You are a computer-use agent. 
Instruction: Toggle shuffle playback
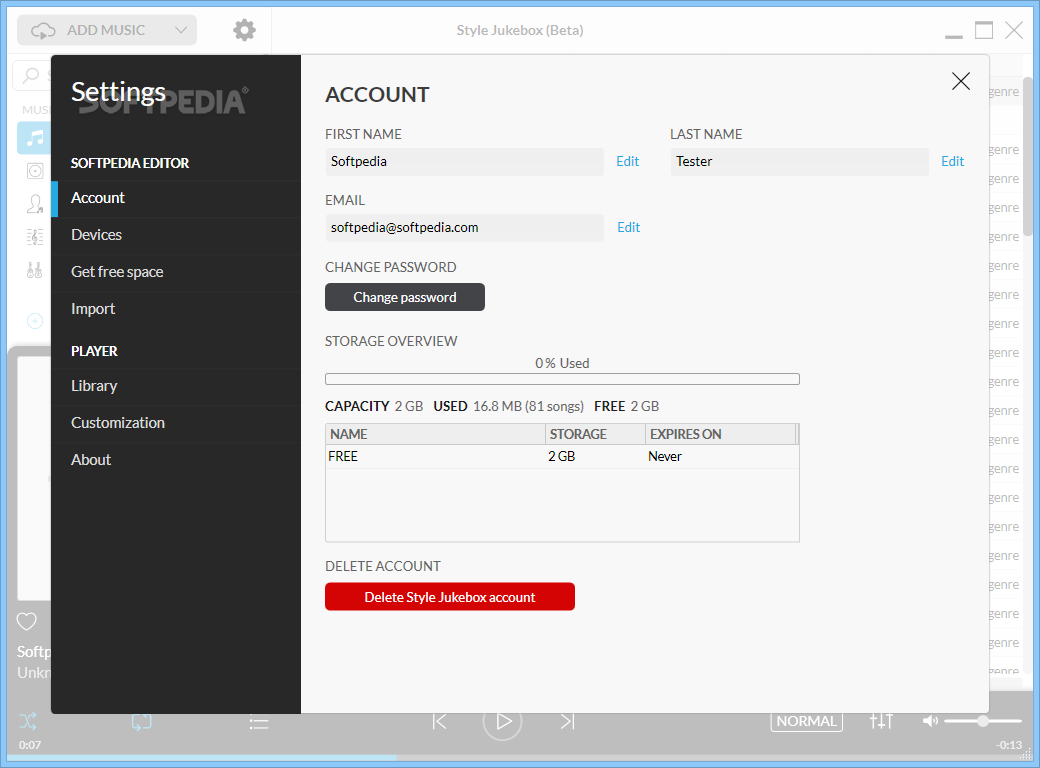click(x=28, y=721)
